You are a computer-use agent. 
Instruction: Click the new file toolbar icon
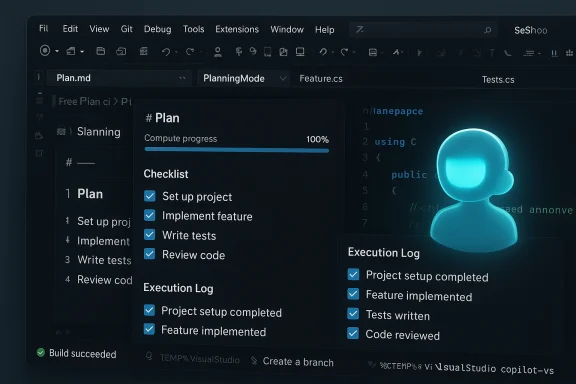71,51
